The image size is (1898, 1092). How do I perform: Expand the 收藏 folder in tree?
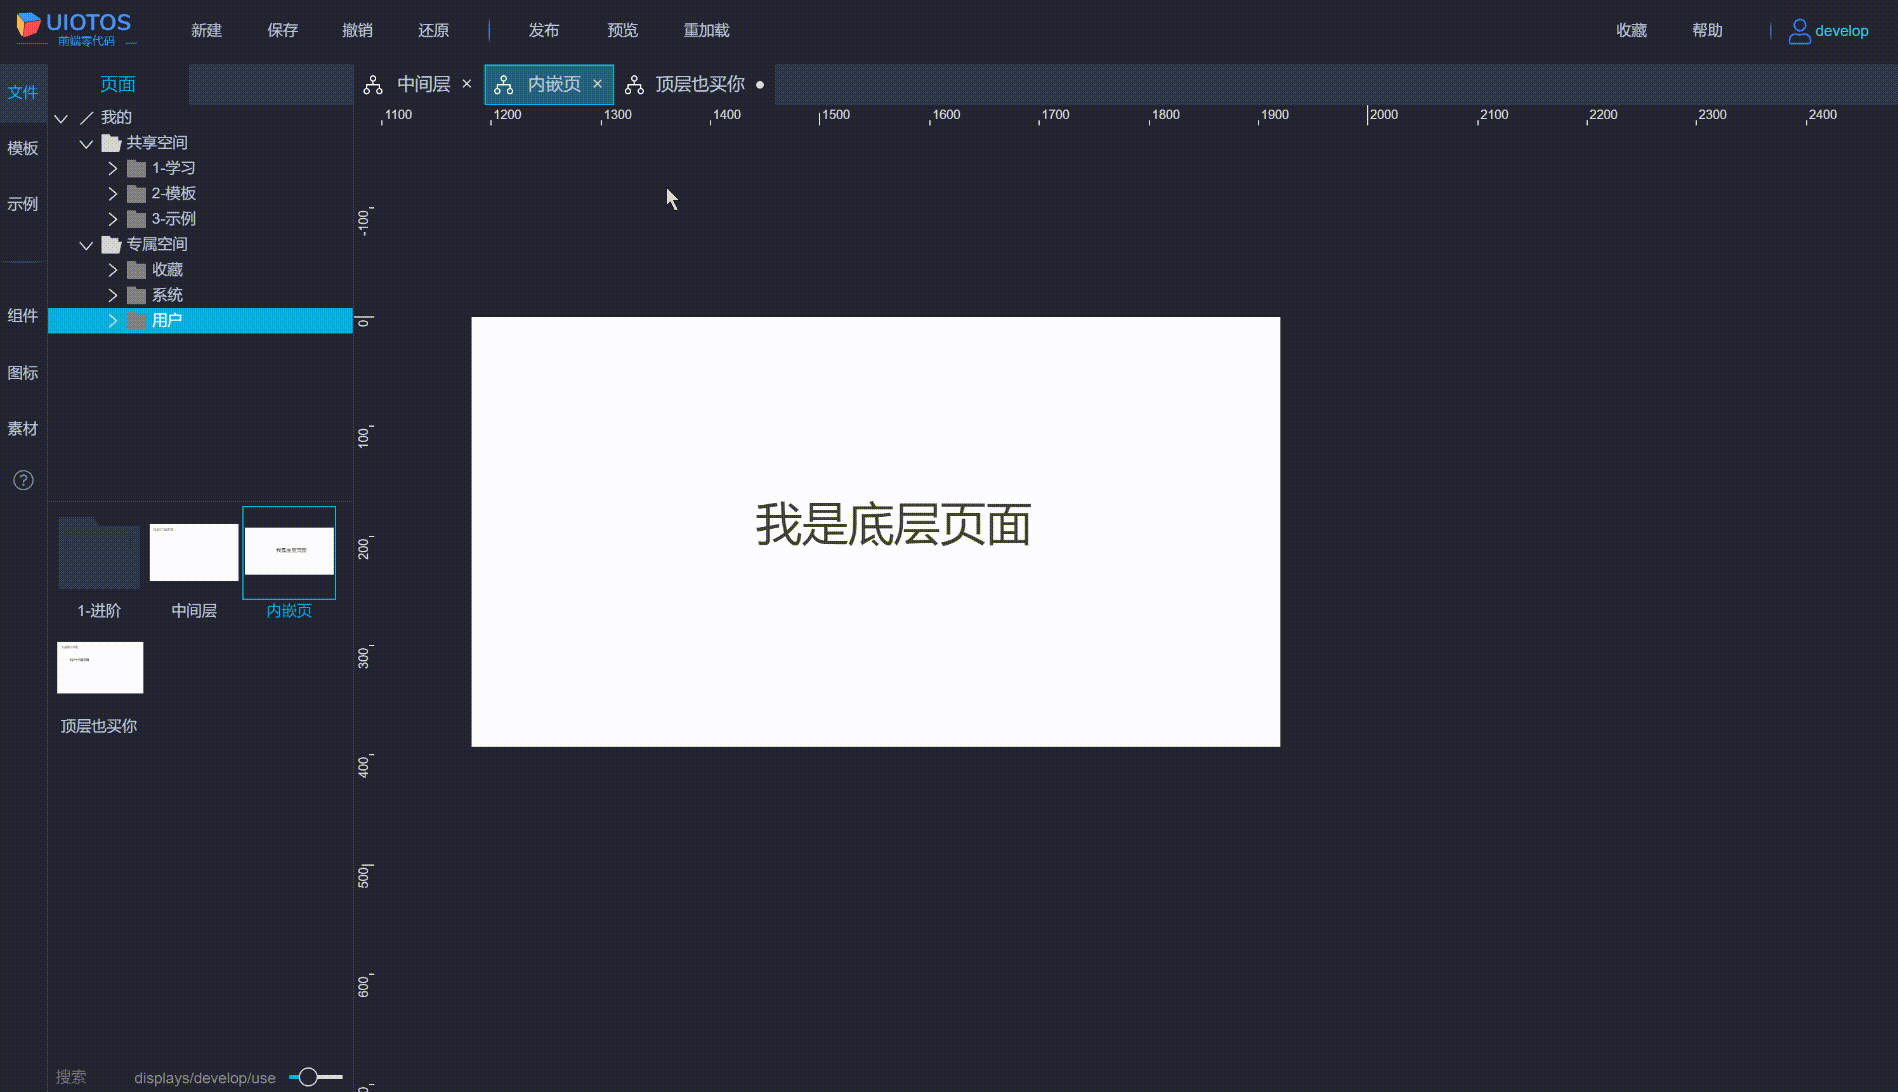click(112, 270)
